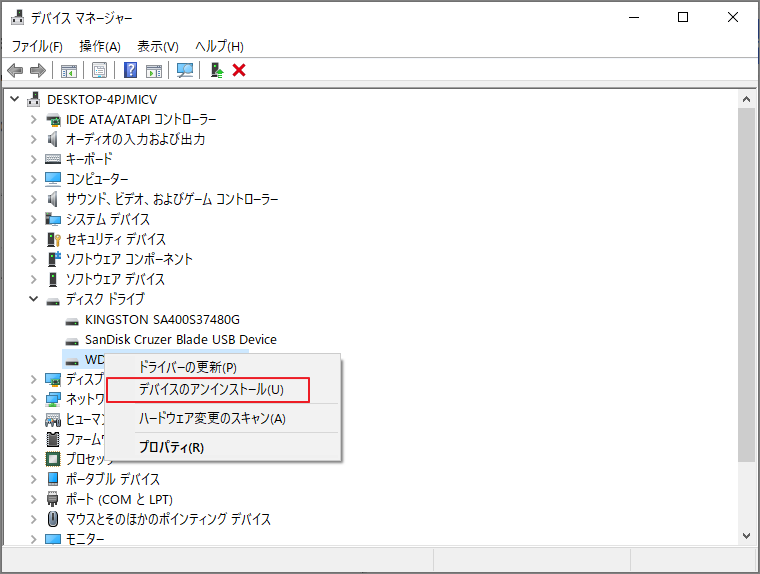The width and height of the screenshot is (760, 574).
Task: Click the Properties toolbar icon
Action: [x=99, y=71]
